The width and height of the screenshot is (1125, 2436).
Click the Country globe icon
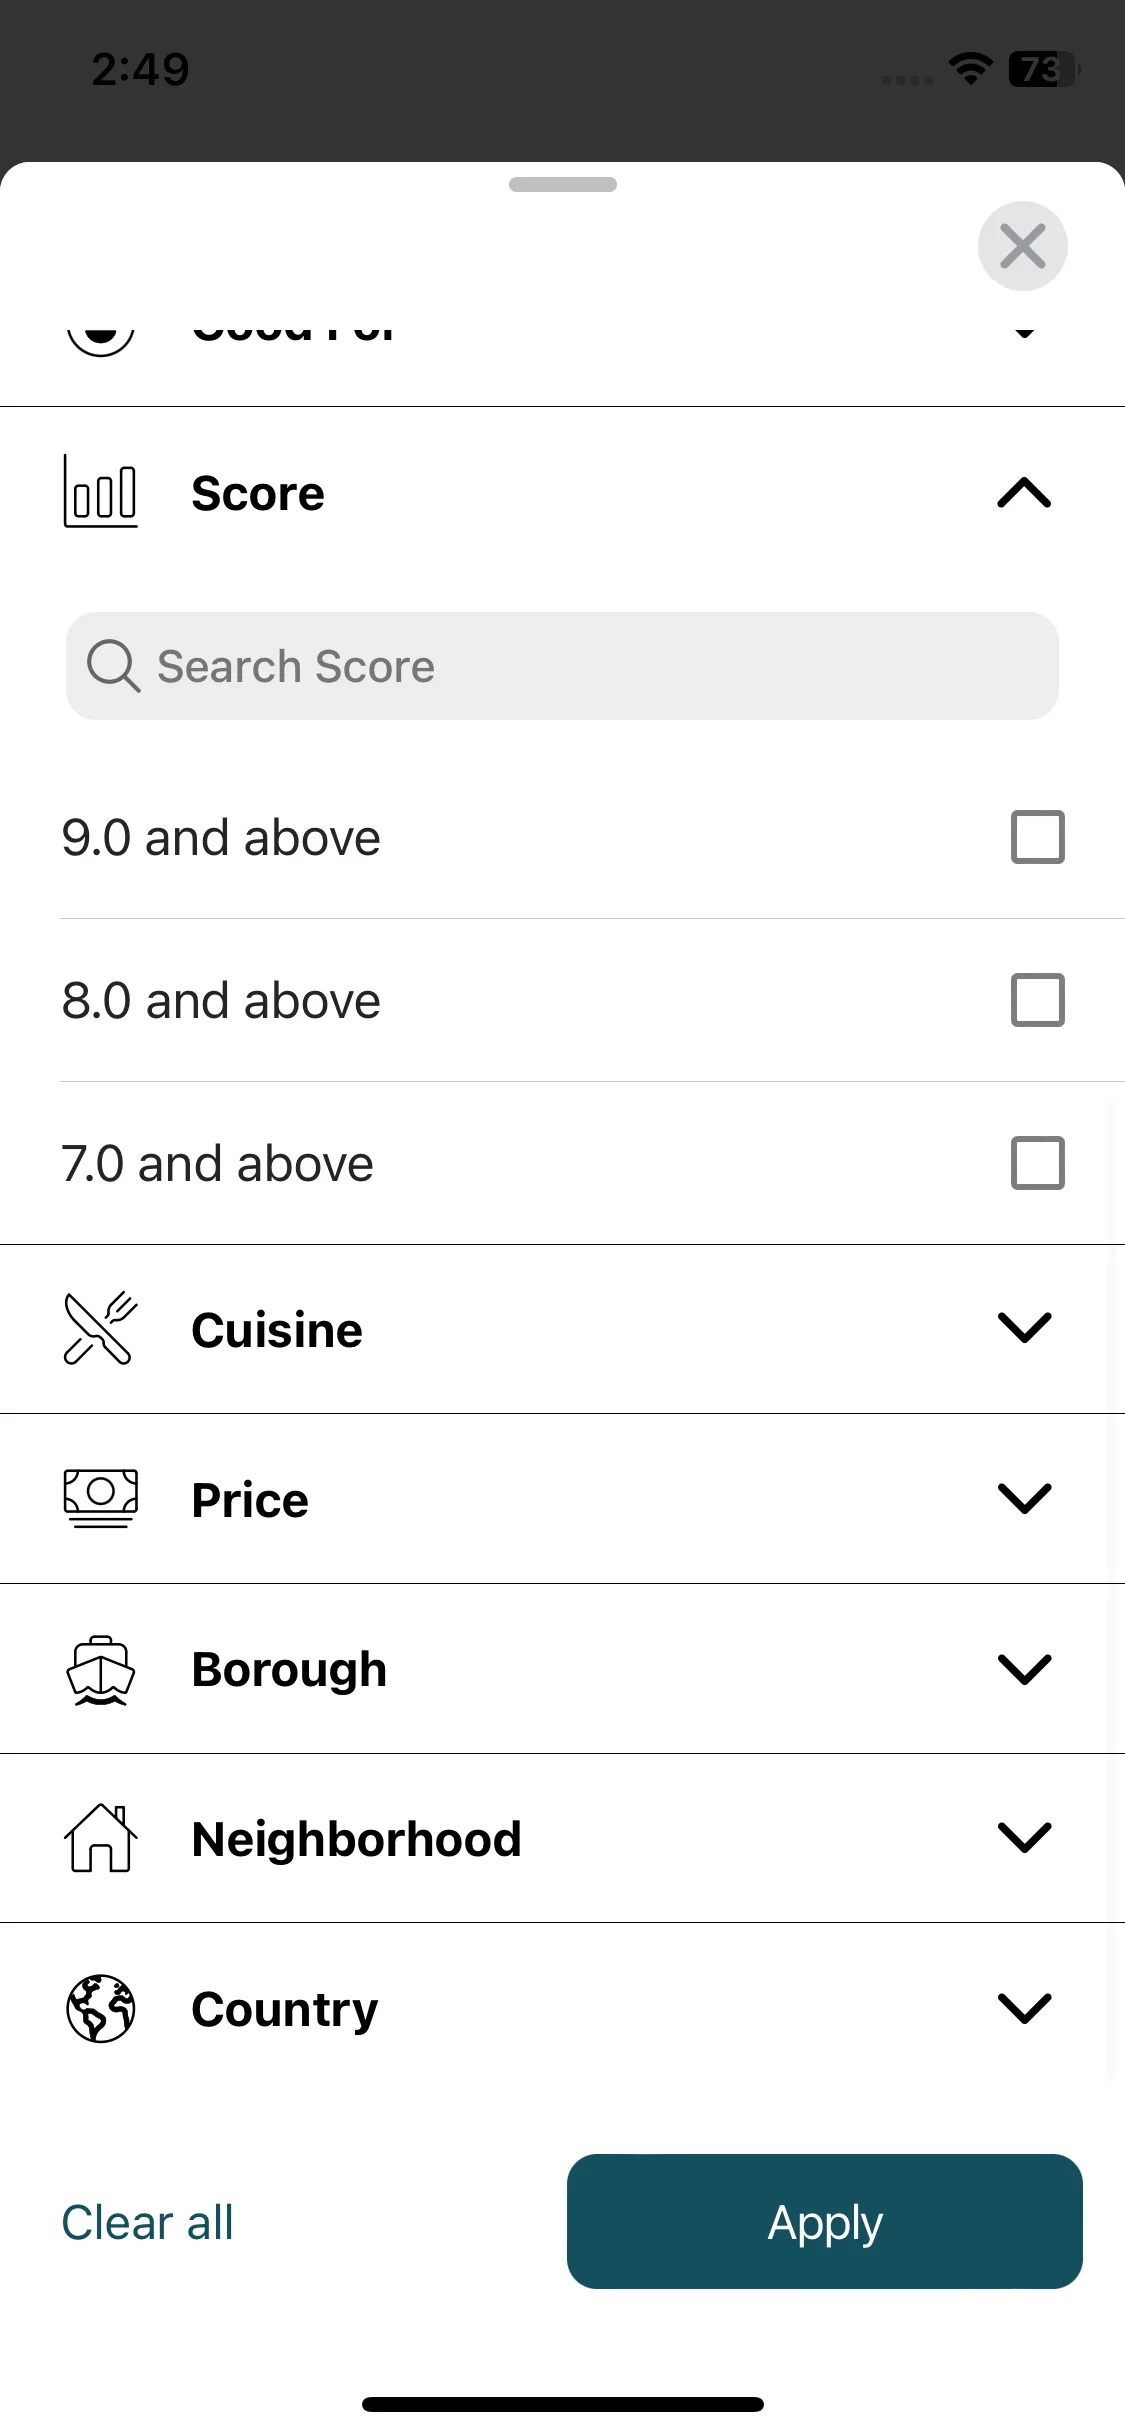100,2008
